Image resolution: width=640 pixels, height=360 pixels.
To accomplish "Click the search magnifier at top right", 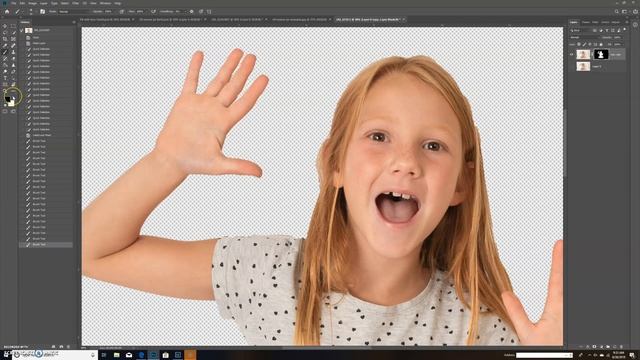I will click(x=617, y=11).
